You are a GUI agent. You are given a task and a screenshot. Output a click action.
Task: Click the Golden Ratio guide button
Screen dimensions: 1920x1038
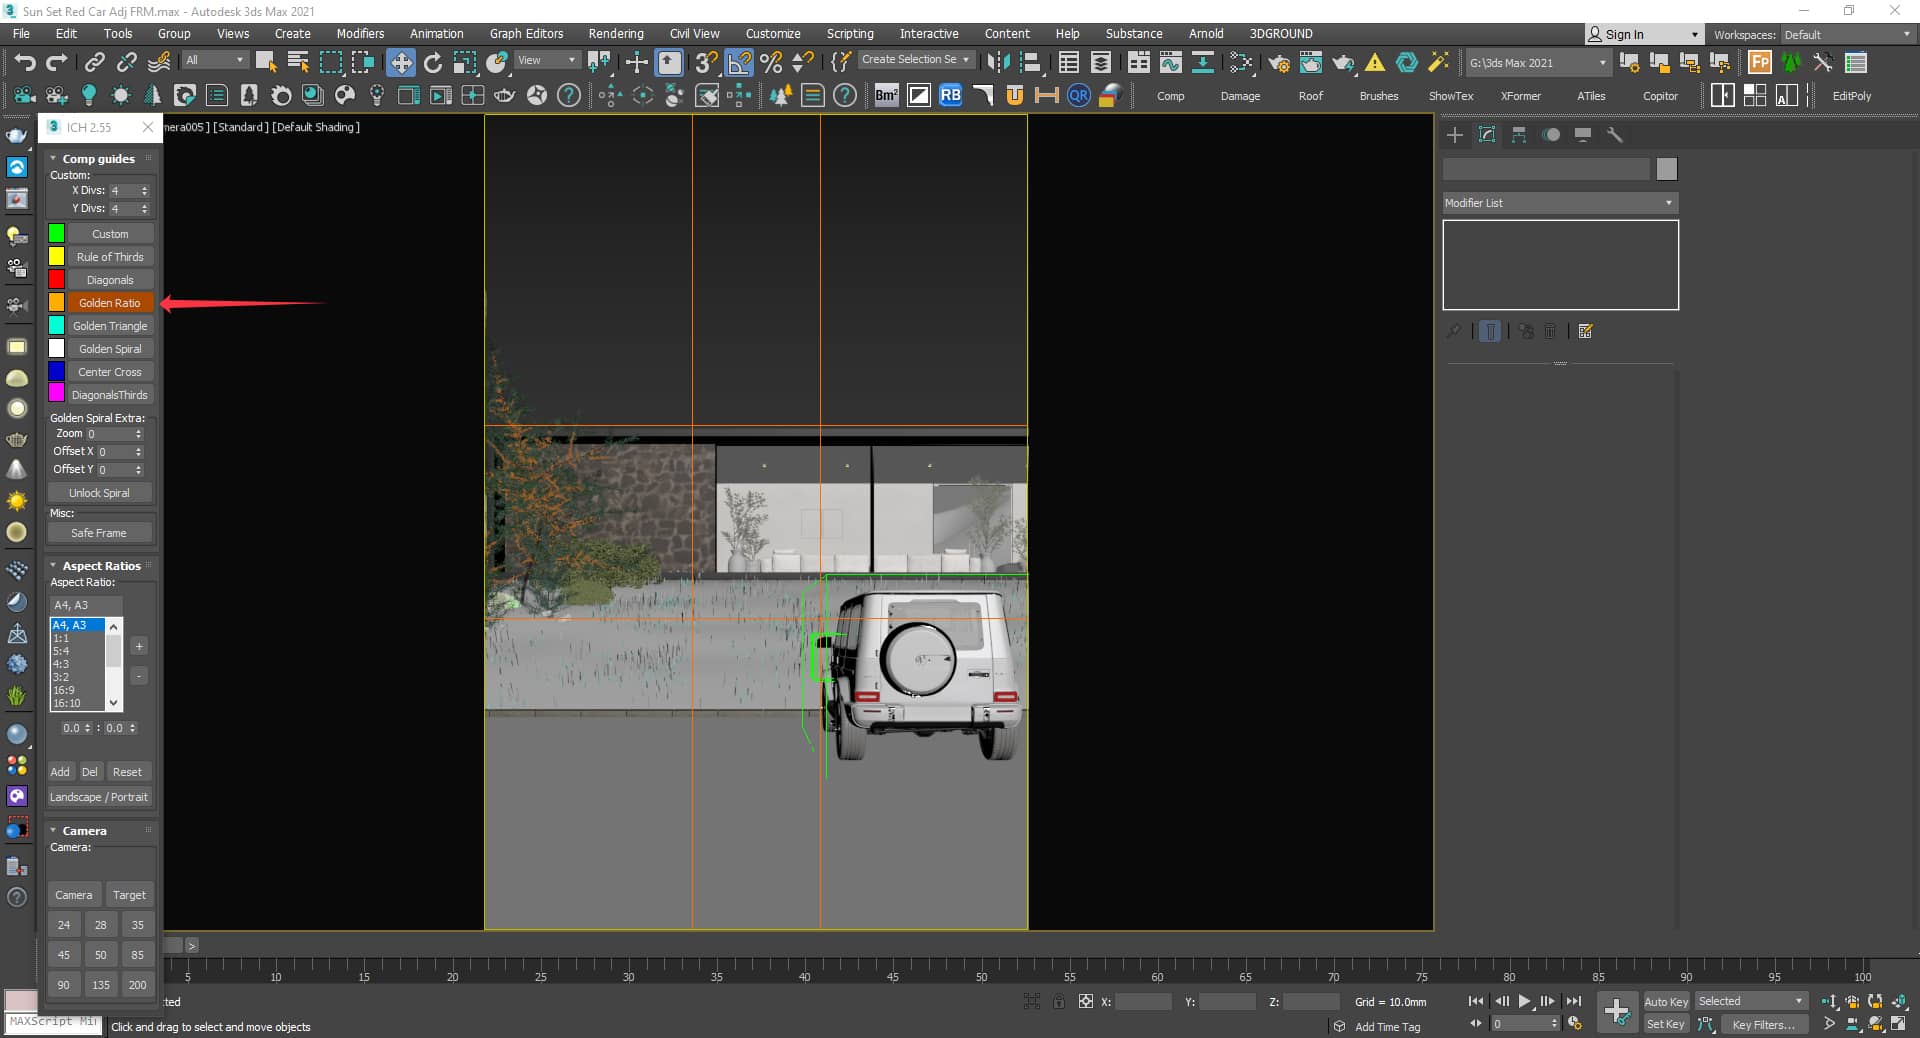pos(110,303)
